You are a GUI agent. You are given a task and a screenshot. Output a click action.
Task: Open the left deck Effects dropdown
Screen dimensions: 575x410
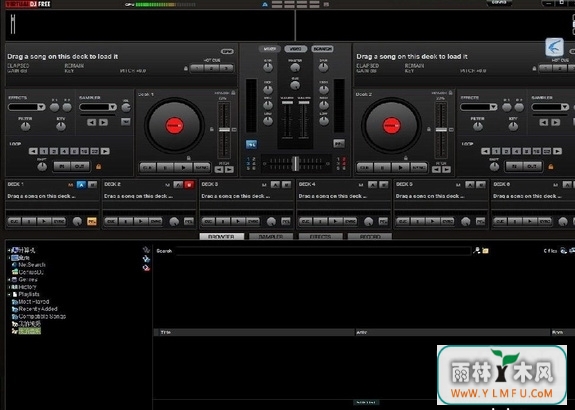pos(27,107)
